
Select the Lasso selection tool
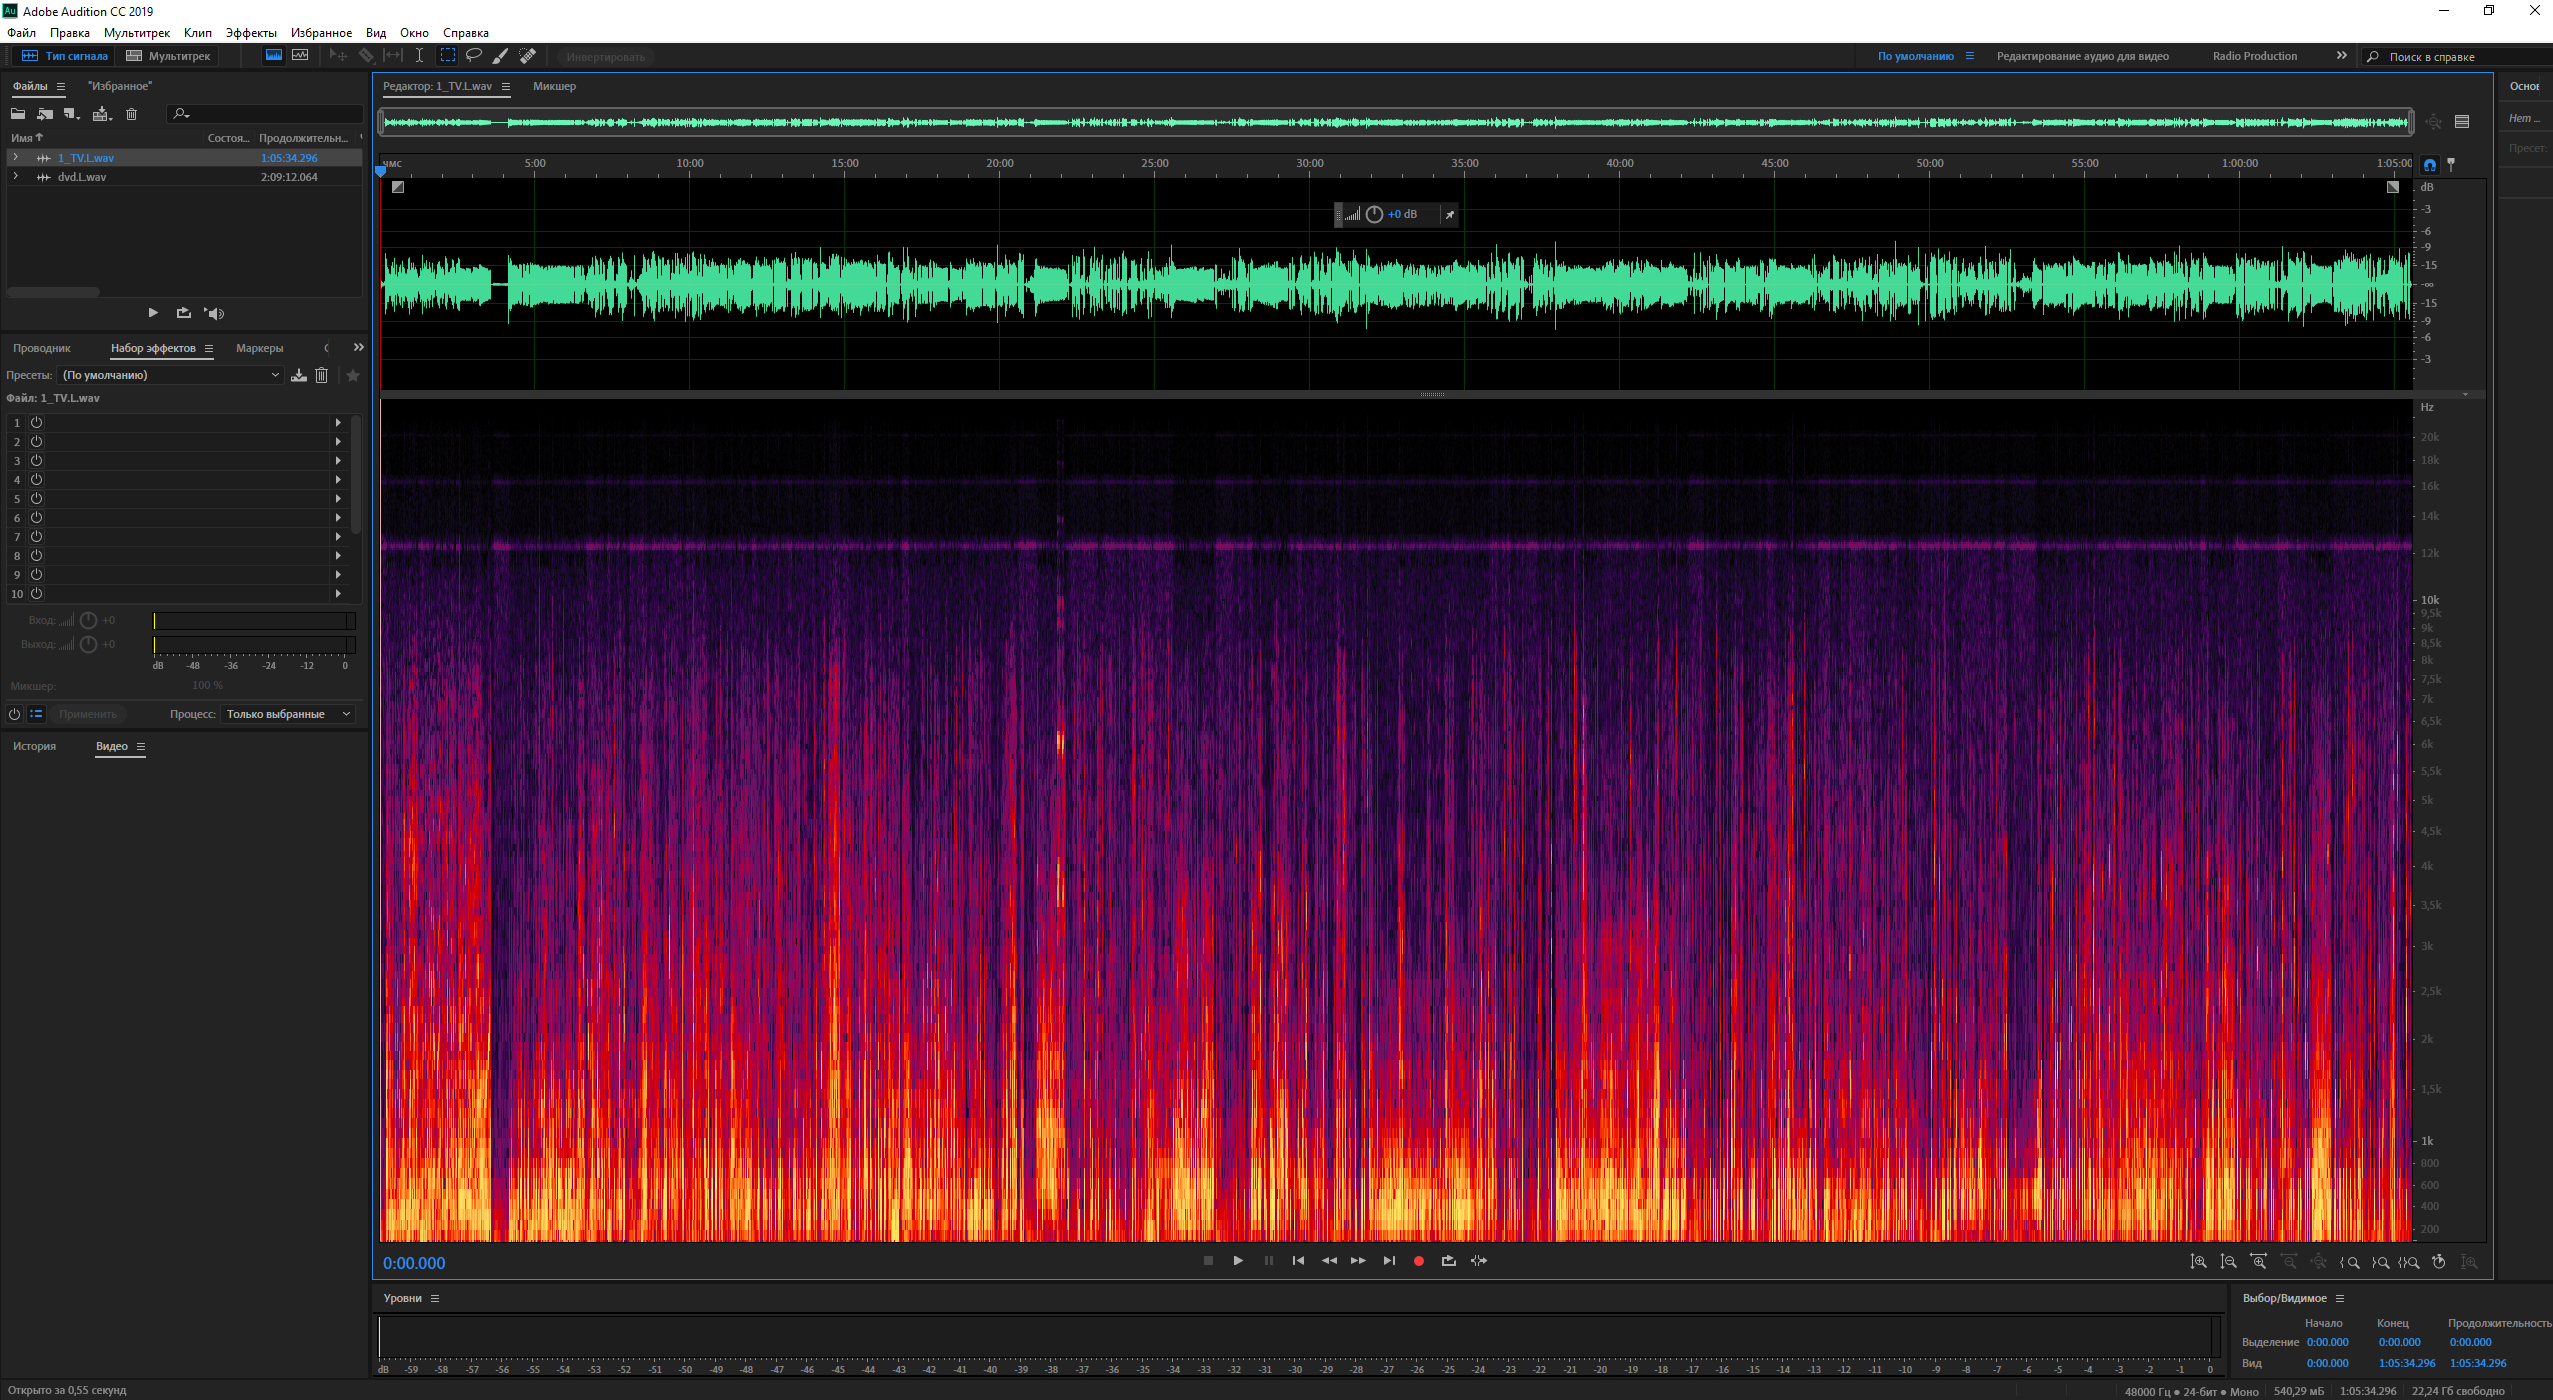[x=474, y=56]
